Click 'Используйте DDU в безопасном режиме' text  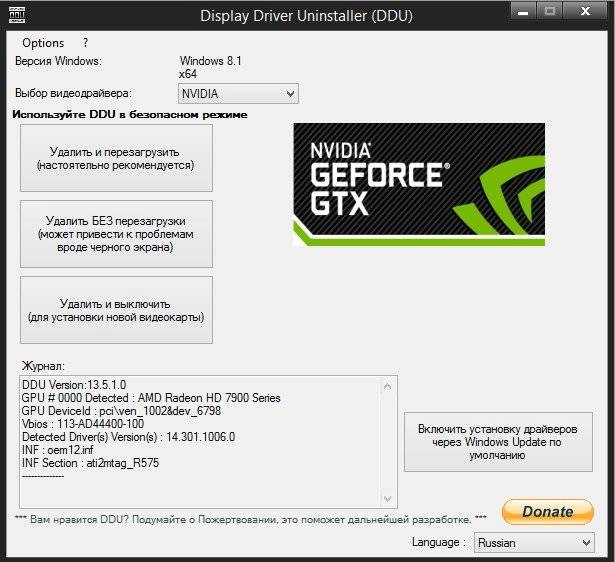tap(130, 115)
